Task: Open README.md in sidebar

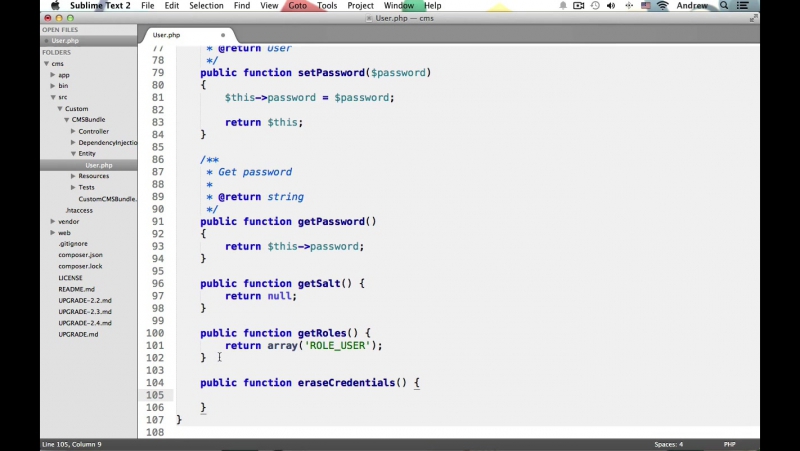Action: [77, 289]
